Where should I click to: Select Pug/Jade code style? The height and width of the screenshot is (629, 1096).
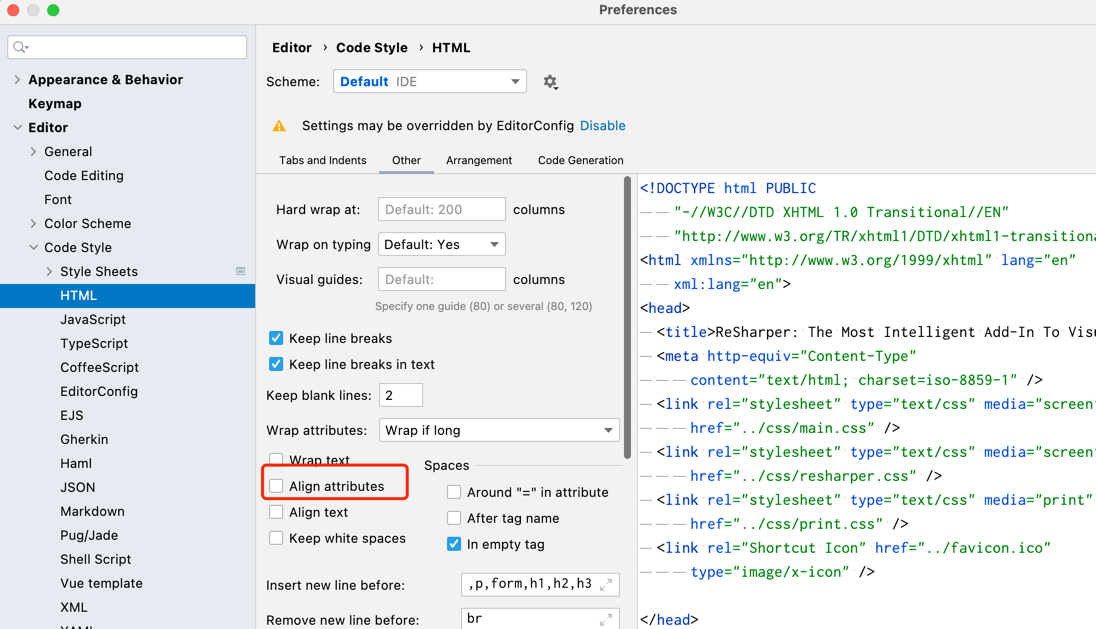(x=89, y=535)
